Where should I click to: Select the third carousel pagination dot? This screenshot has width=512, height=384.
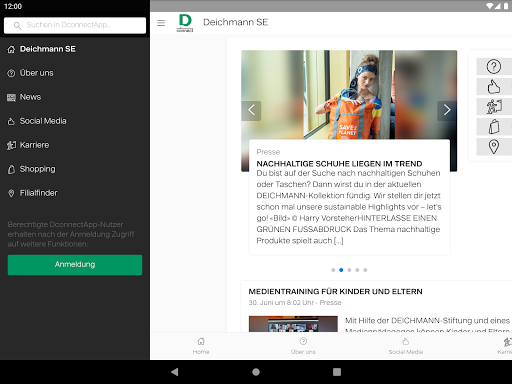click(x=349, y=270)
